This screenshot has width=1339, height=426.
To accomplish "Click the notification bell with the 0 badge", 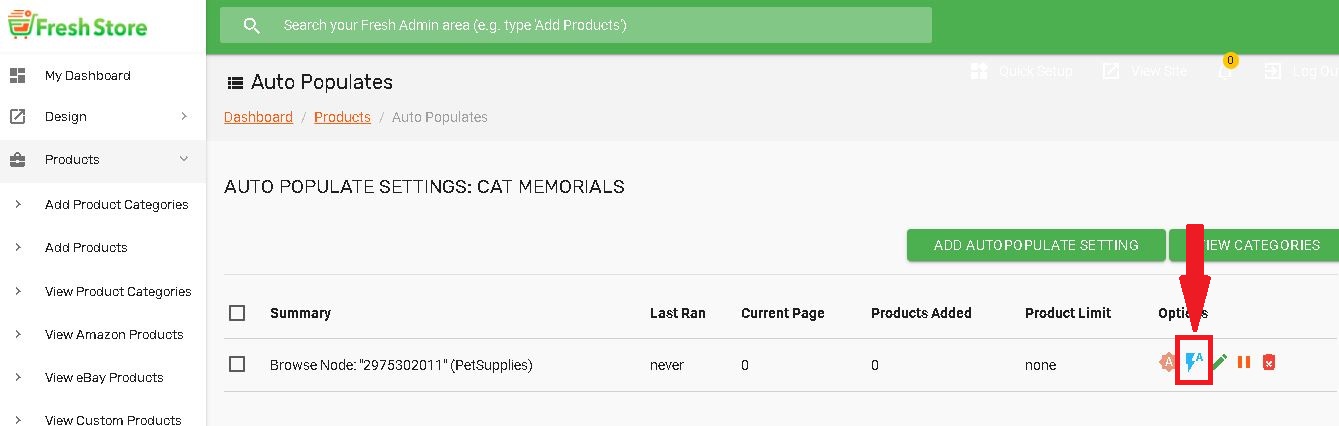I will 1225,71.
